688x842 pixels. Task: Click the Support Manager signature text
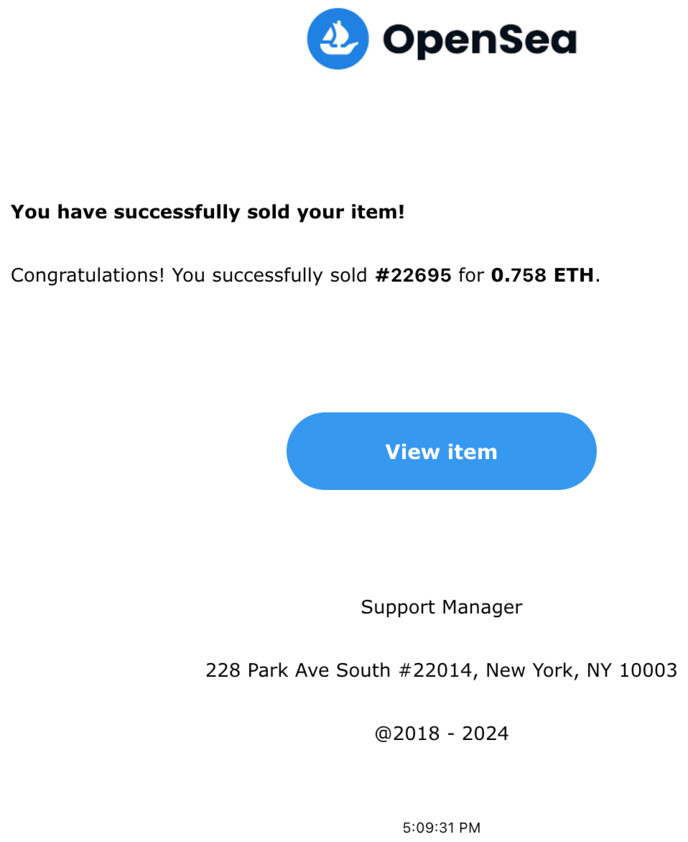tap(441, 607)
